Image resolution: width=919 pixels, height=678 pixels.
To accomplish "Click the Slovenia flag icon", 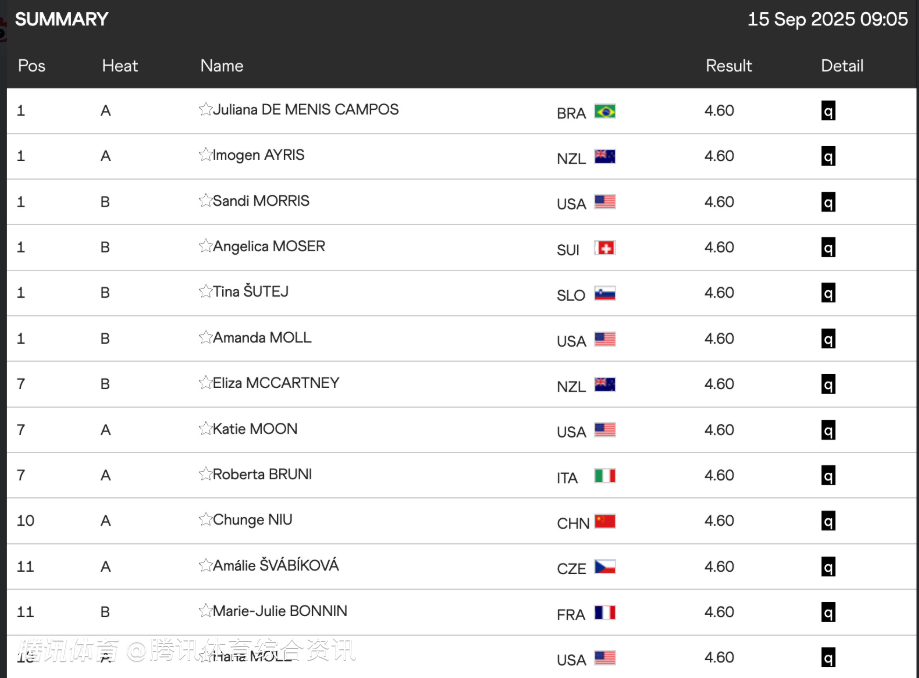I will (605, 294).
